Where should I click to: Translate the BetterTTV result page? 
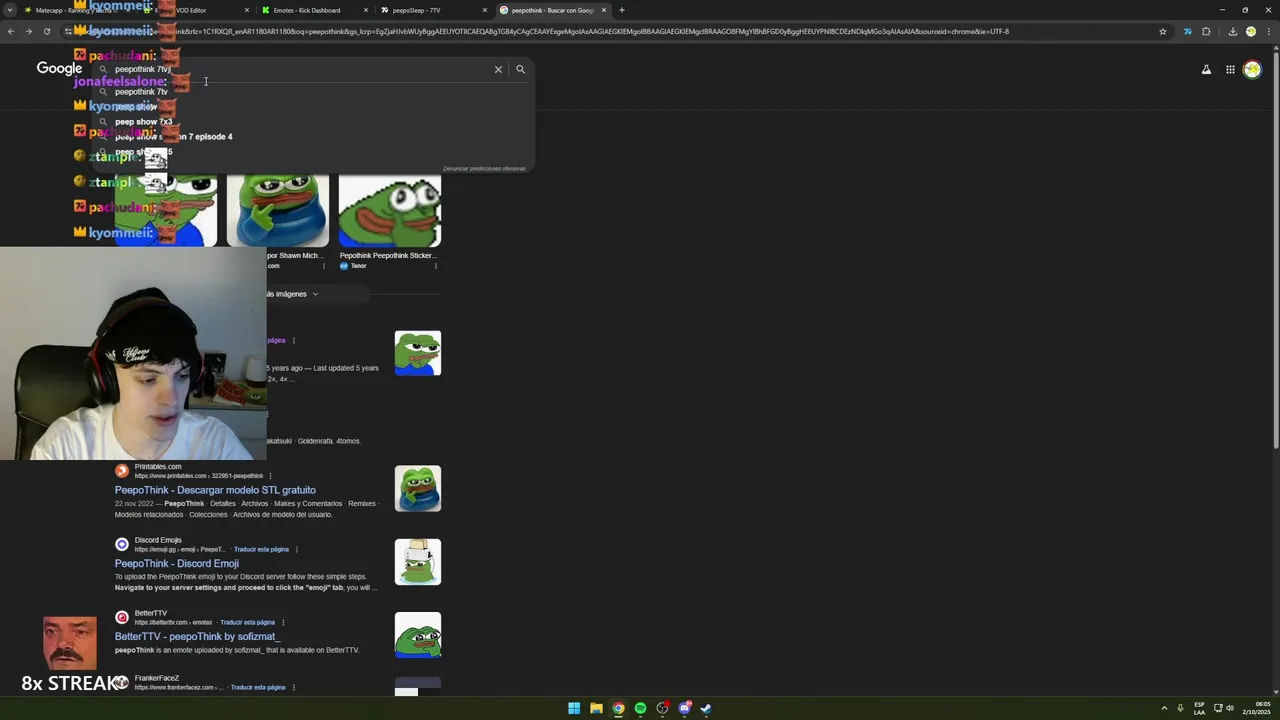coord(247,622)
